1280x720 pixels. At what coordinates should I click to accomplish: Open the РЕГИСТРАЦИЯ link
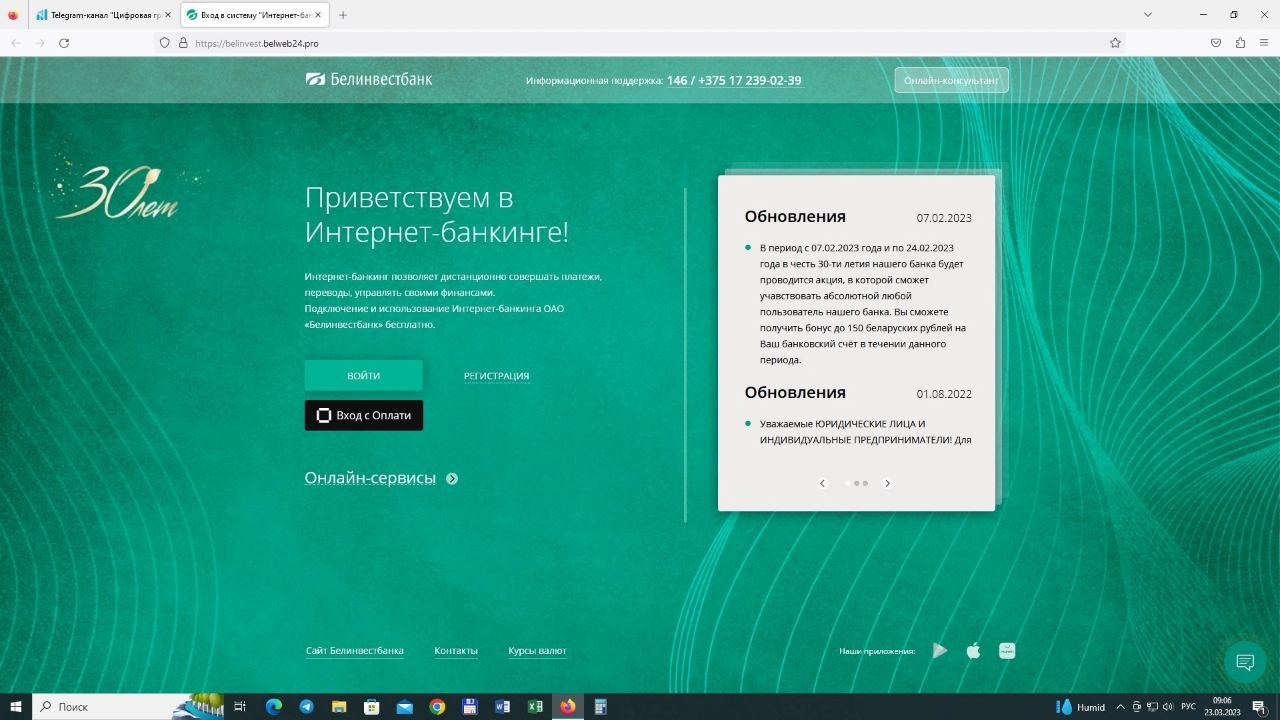[x=496, y=376]
